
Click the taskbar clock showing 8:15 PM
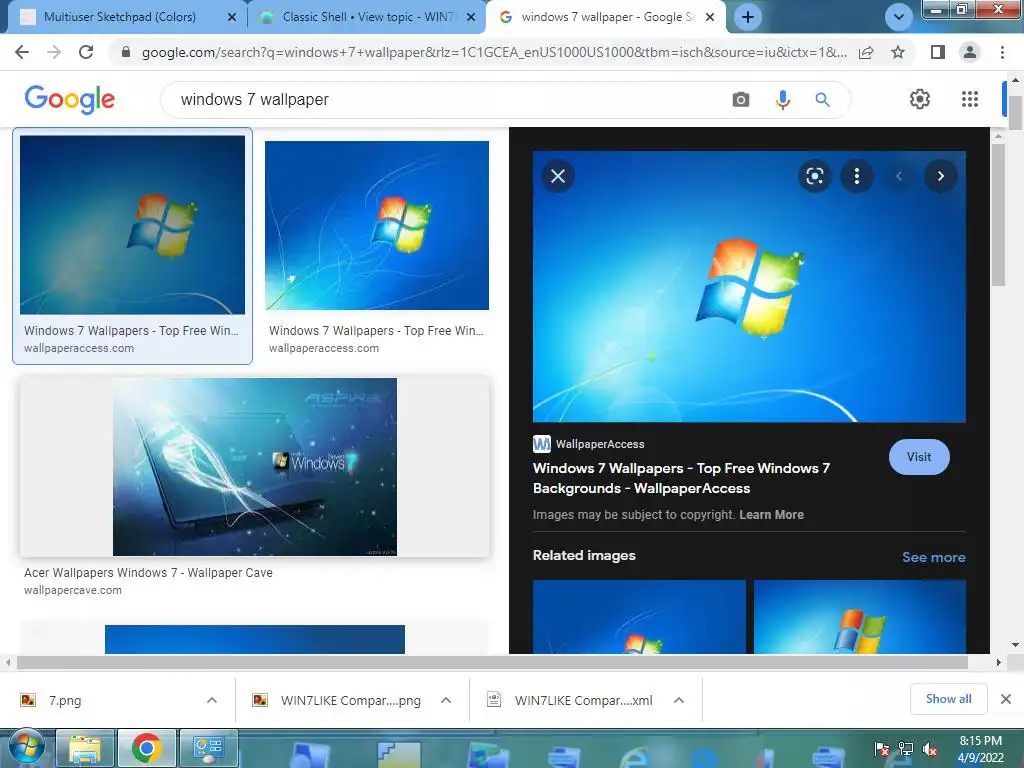(980, 749)
